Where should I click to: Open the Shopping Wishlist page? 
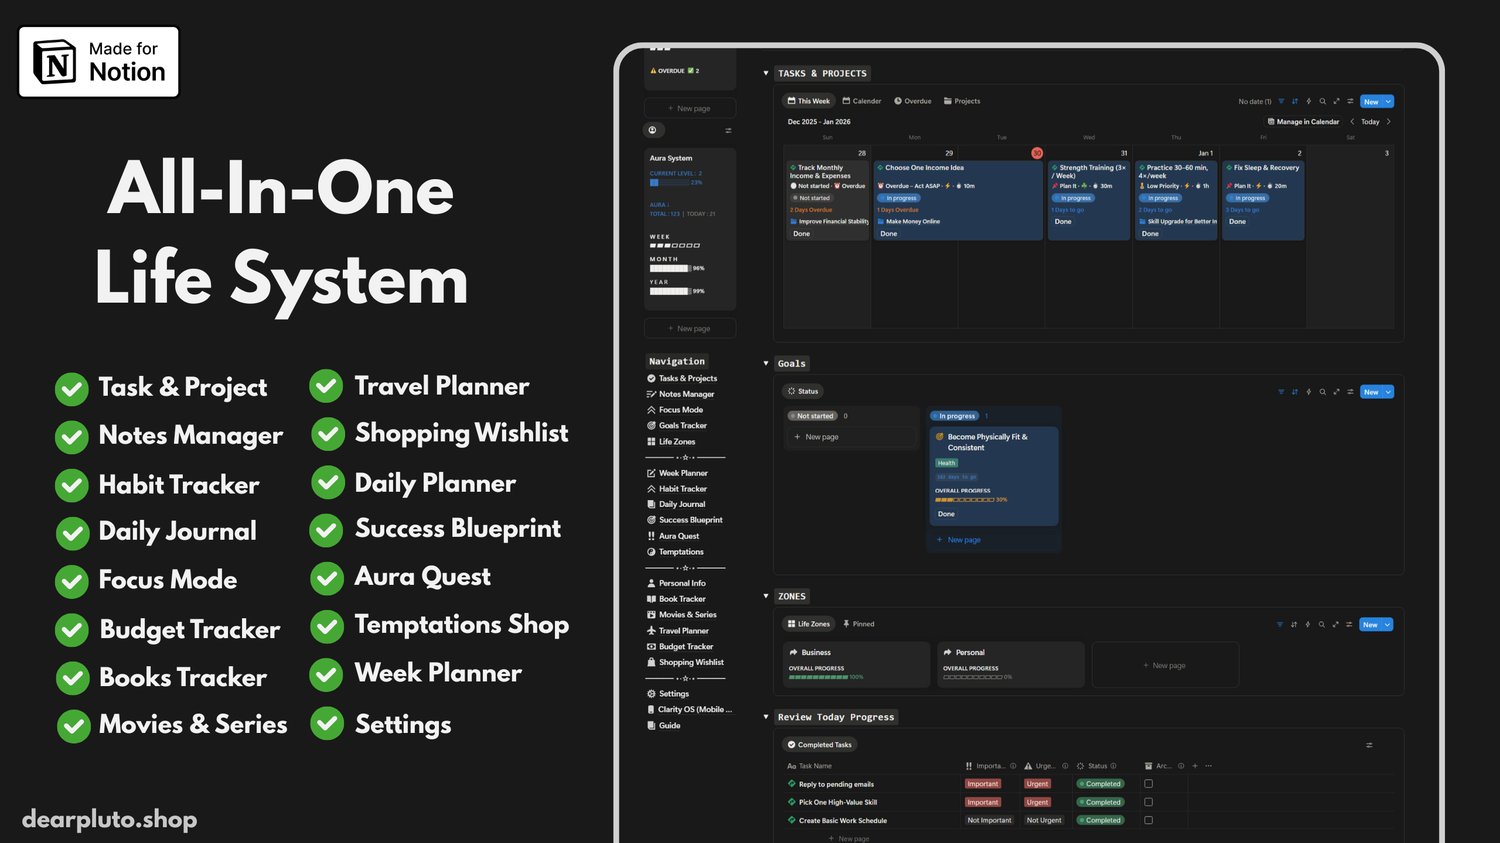(x=685, y=662)
